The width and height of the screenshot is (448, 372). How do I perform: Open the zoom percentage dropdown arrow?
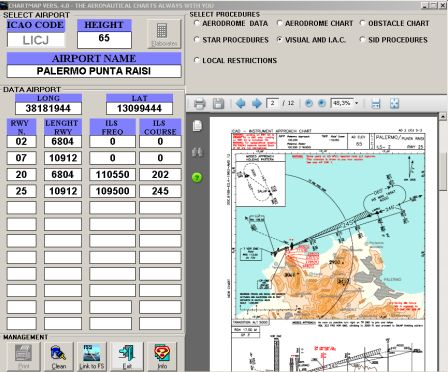[x=356, y=103]
